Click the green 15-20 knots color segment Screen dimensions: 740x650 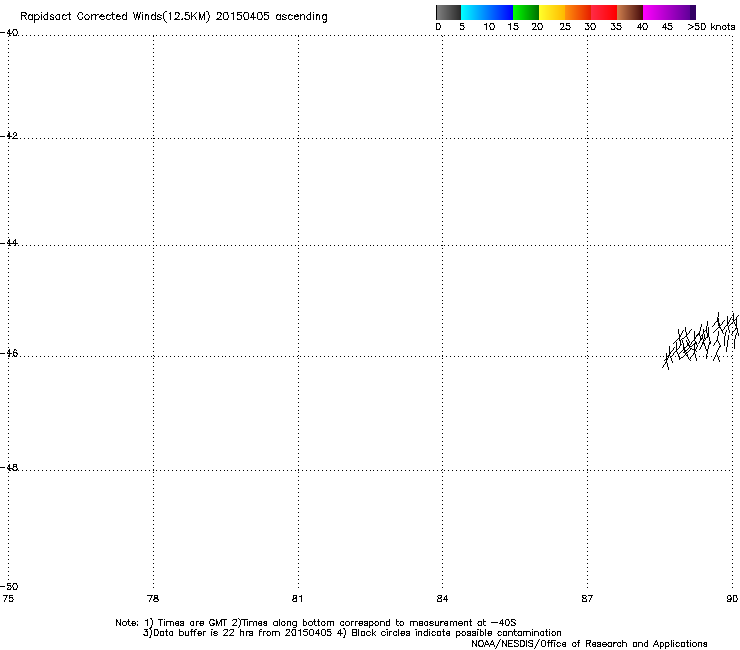click(x=526, y=12)
